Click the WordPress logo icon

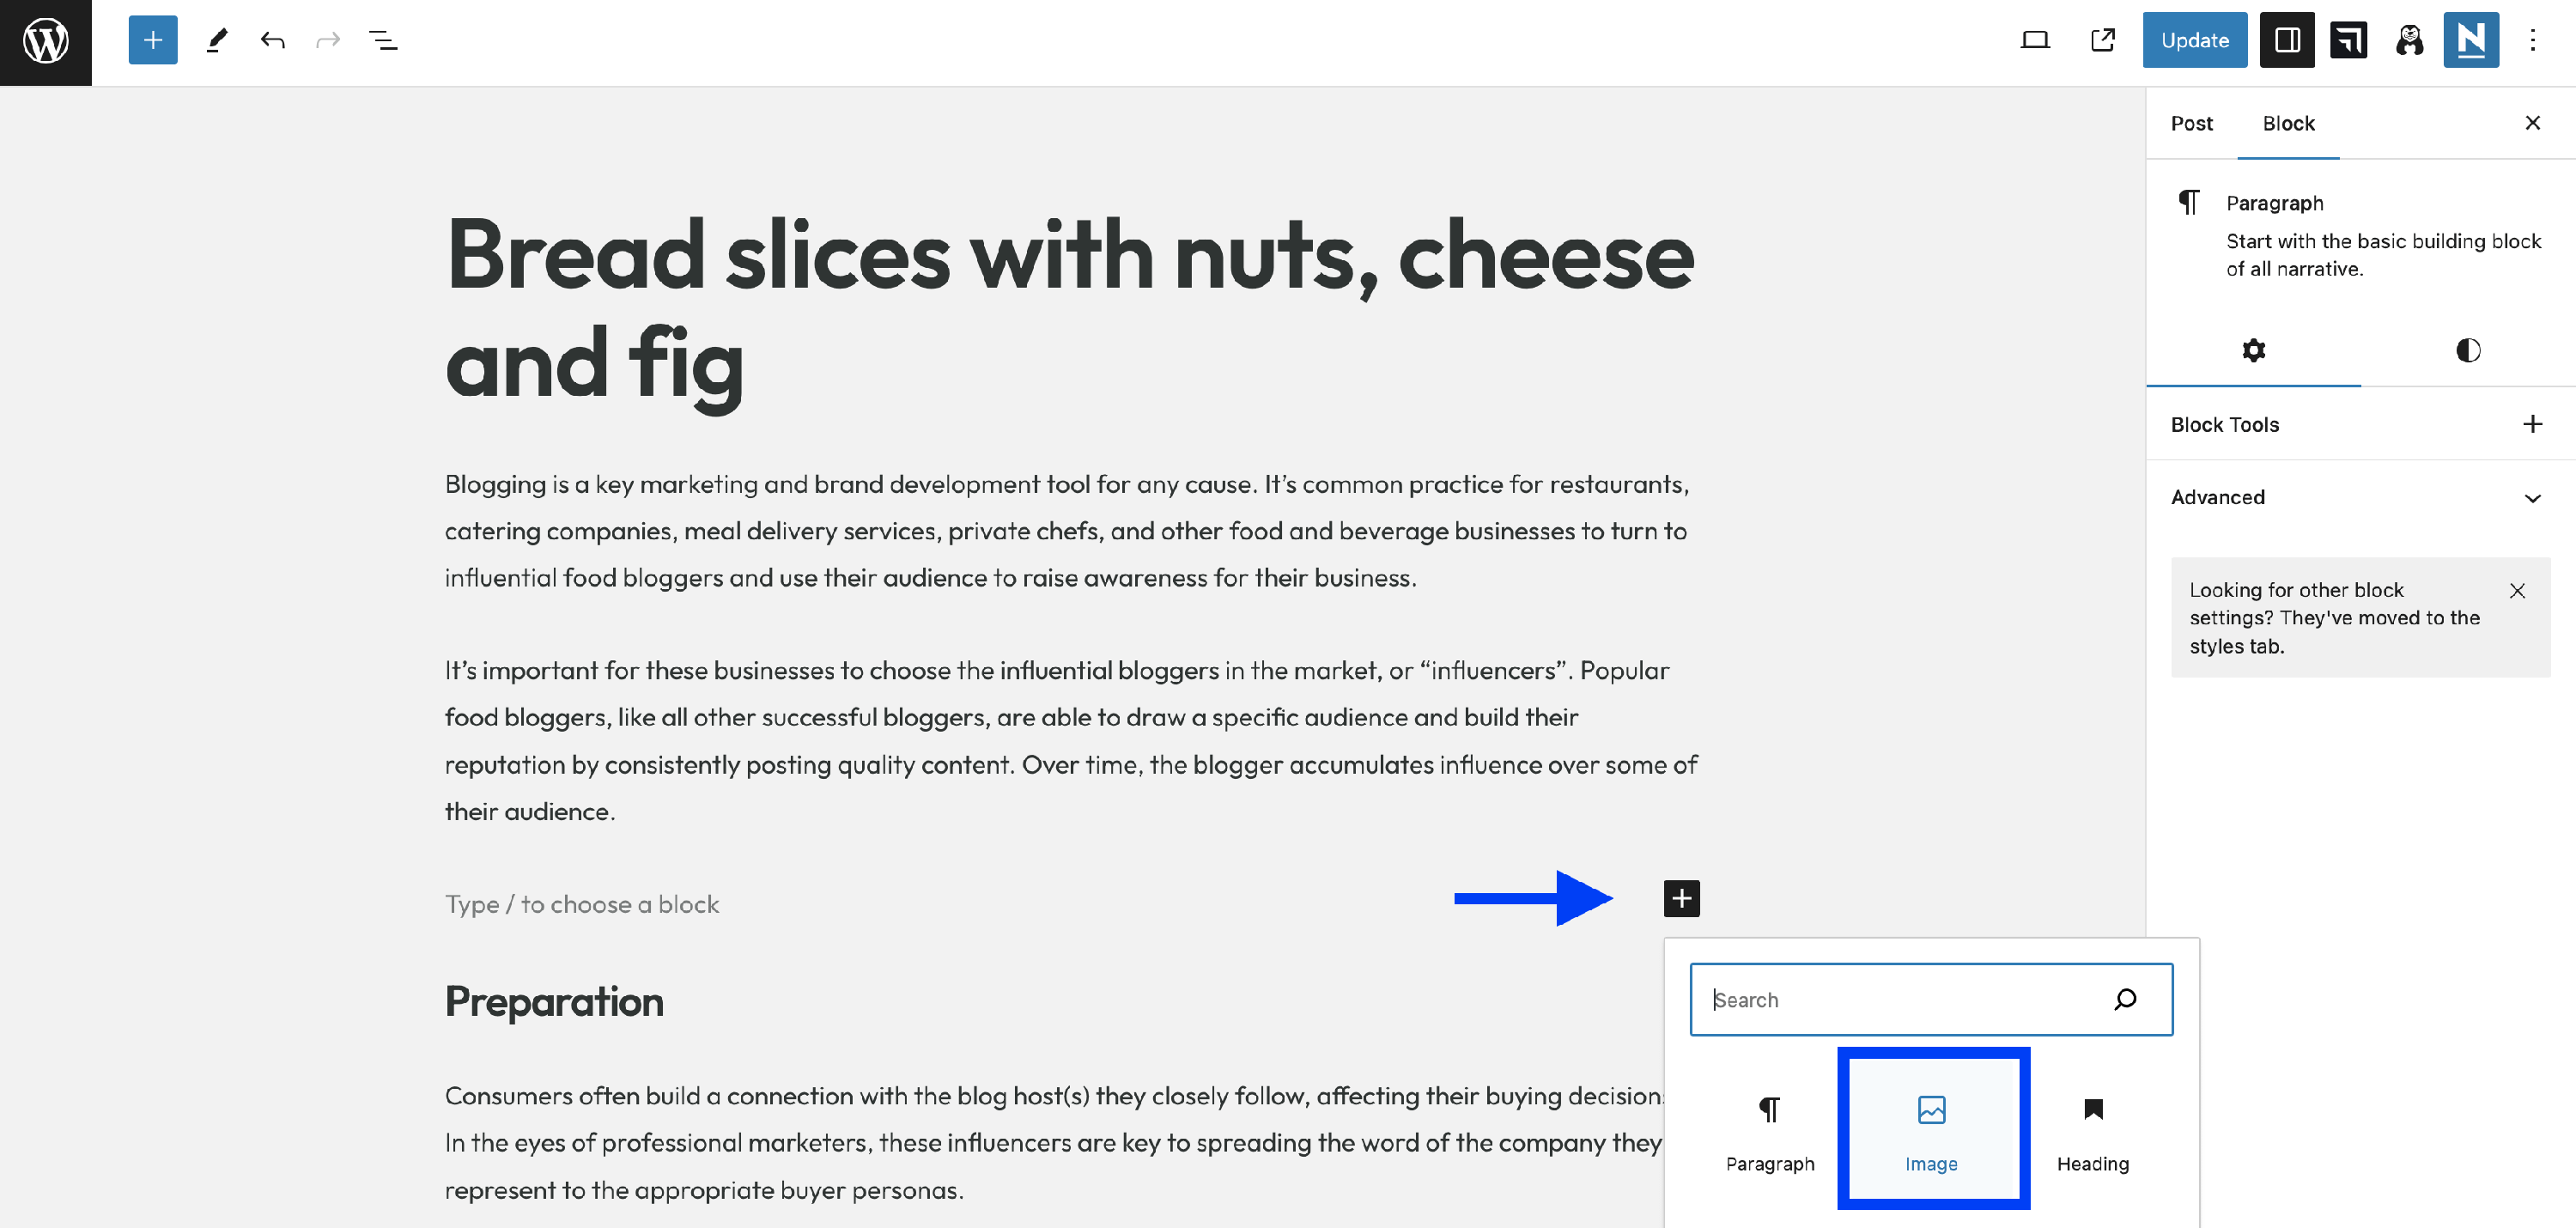[46, 41]
